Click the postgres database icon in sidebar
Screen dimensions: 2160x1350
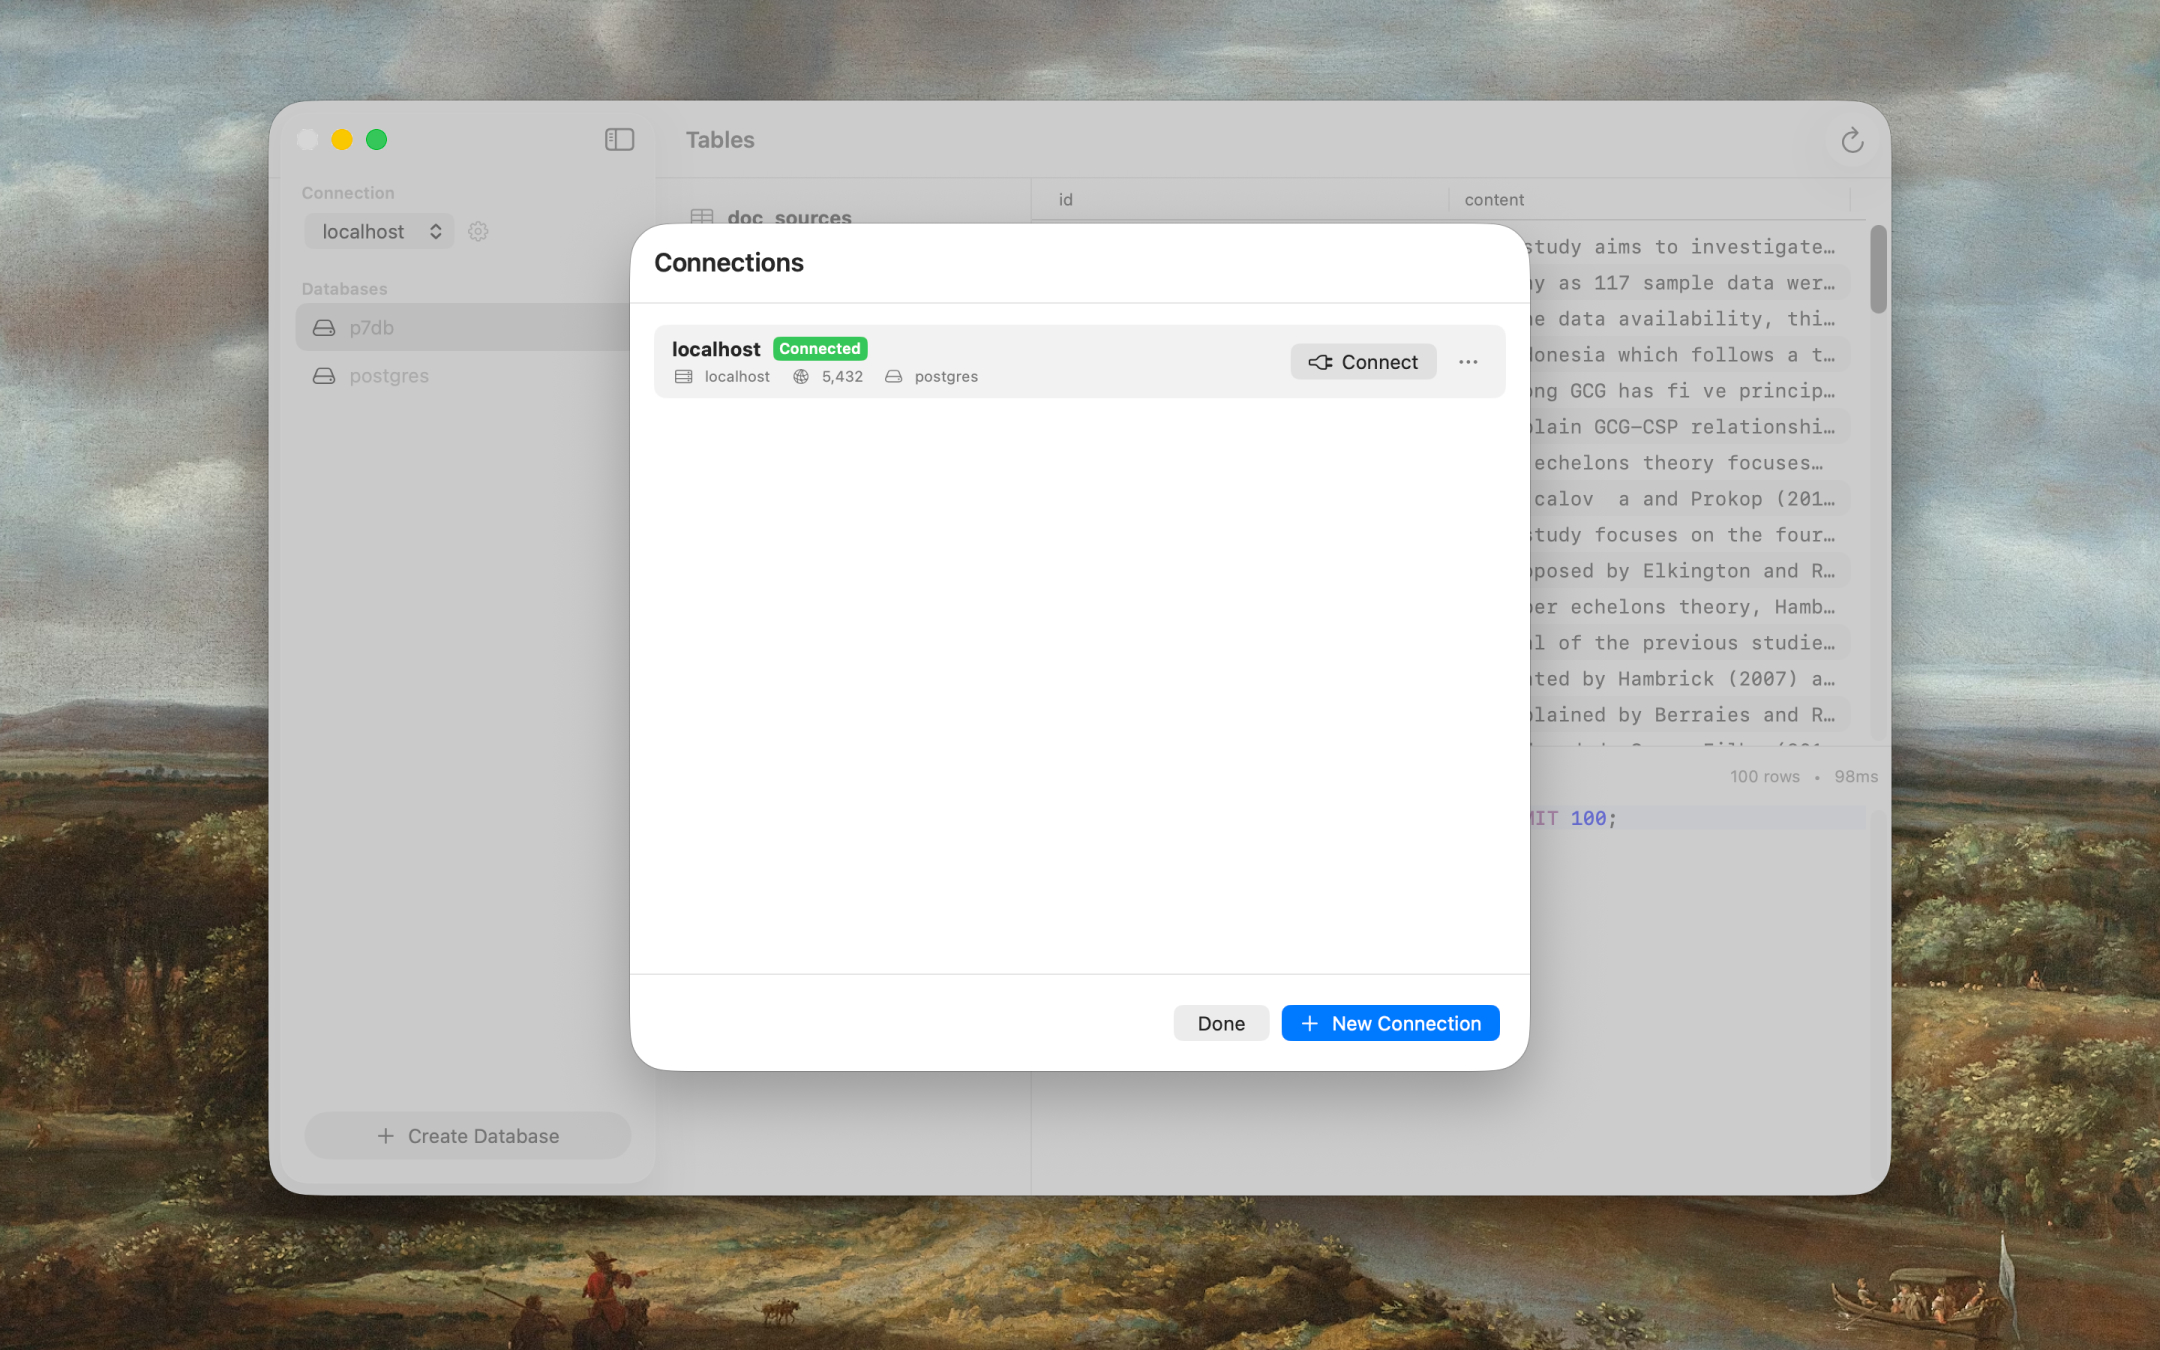[324, 375]
